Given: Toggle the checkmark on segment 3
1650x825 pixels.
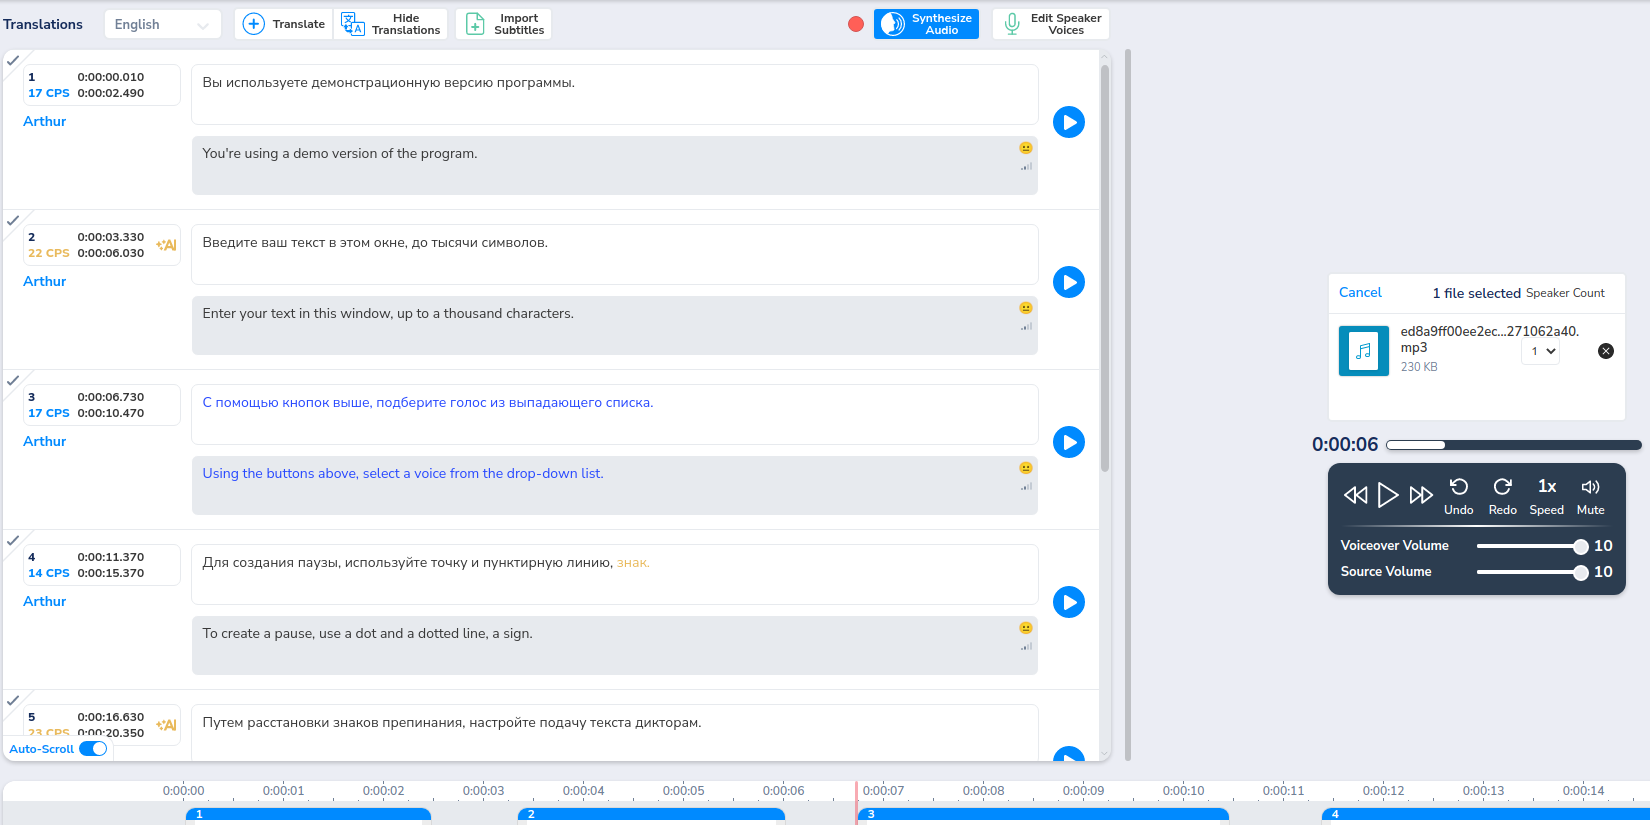Looking at the screenshot, I should coord(13,381).
